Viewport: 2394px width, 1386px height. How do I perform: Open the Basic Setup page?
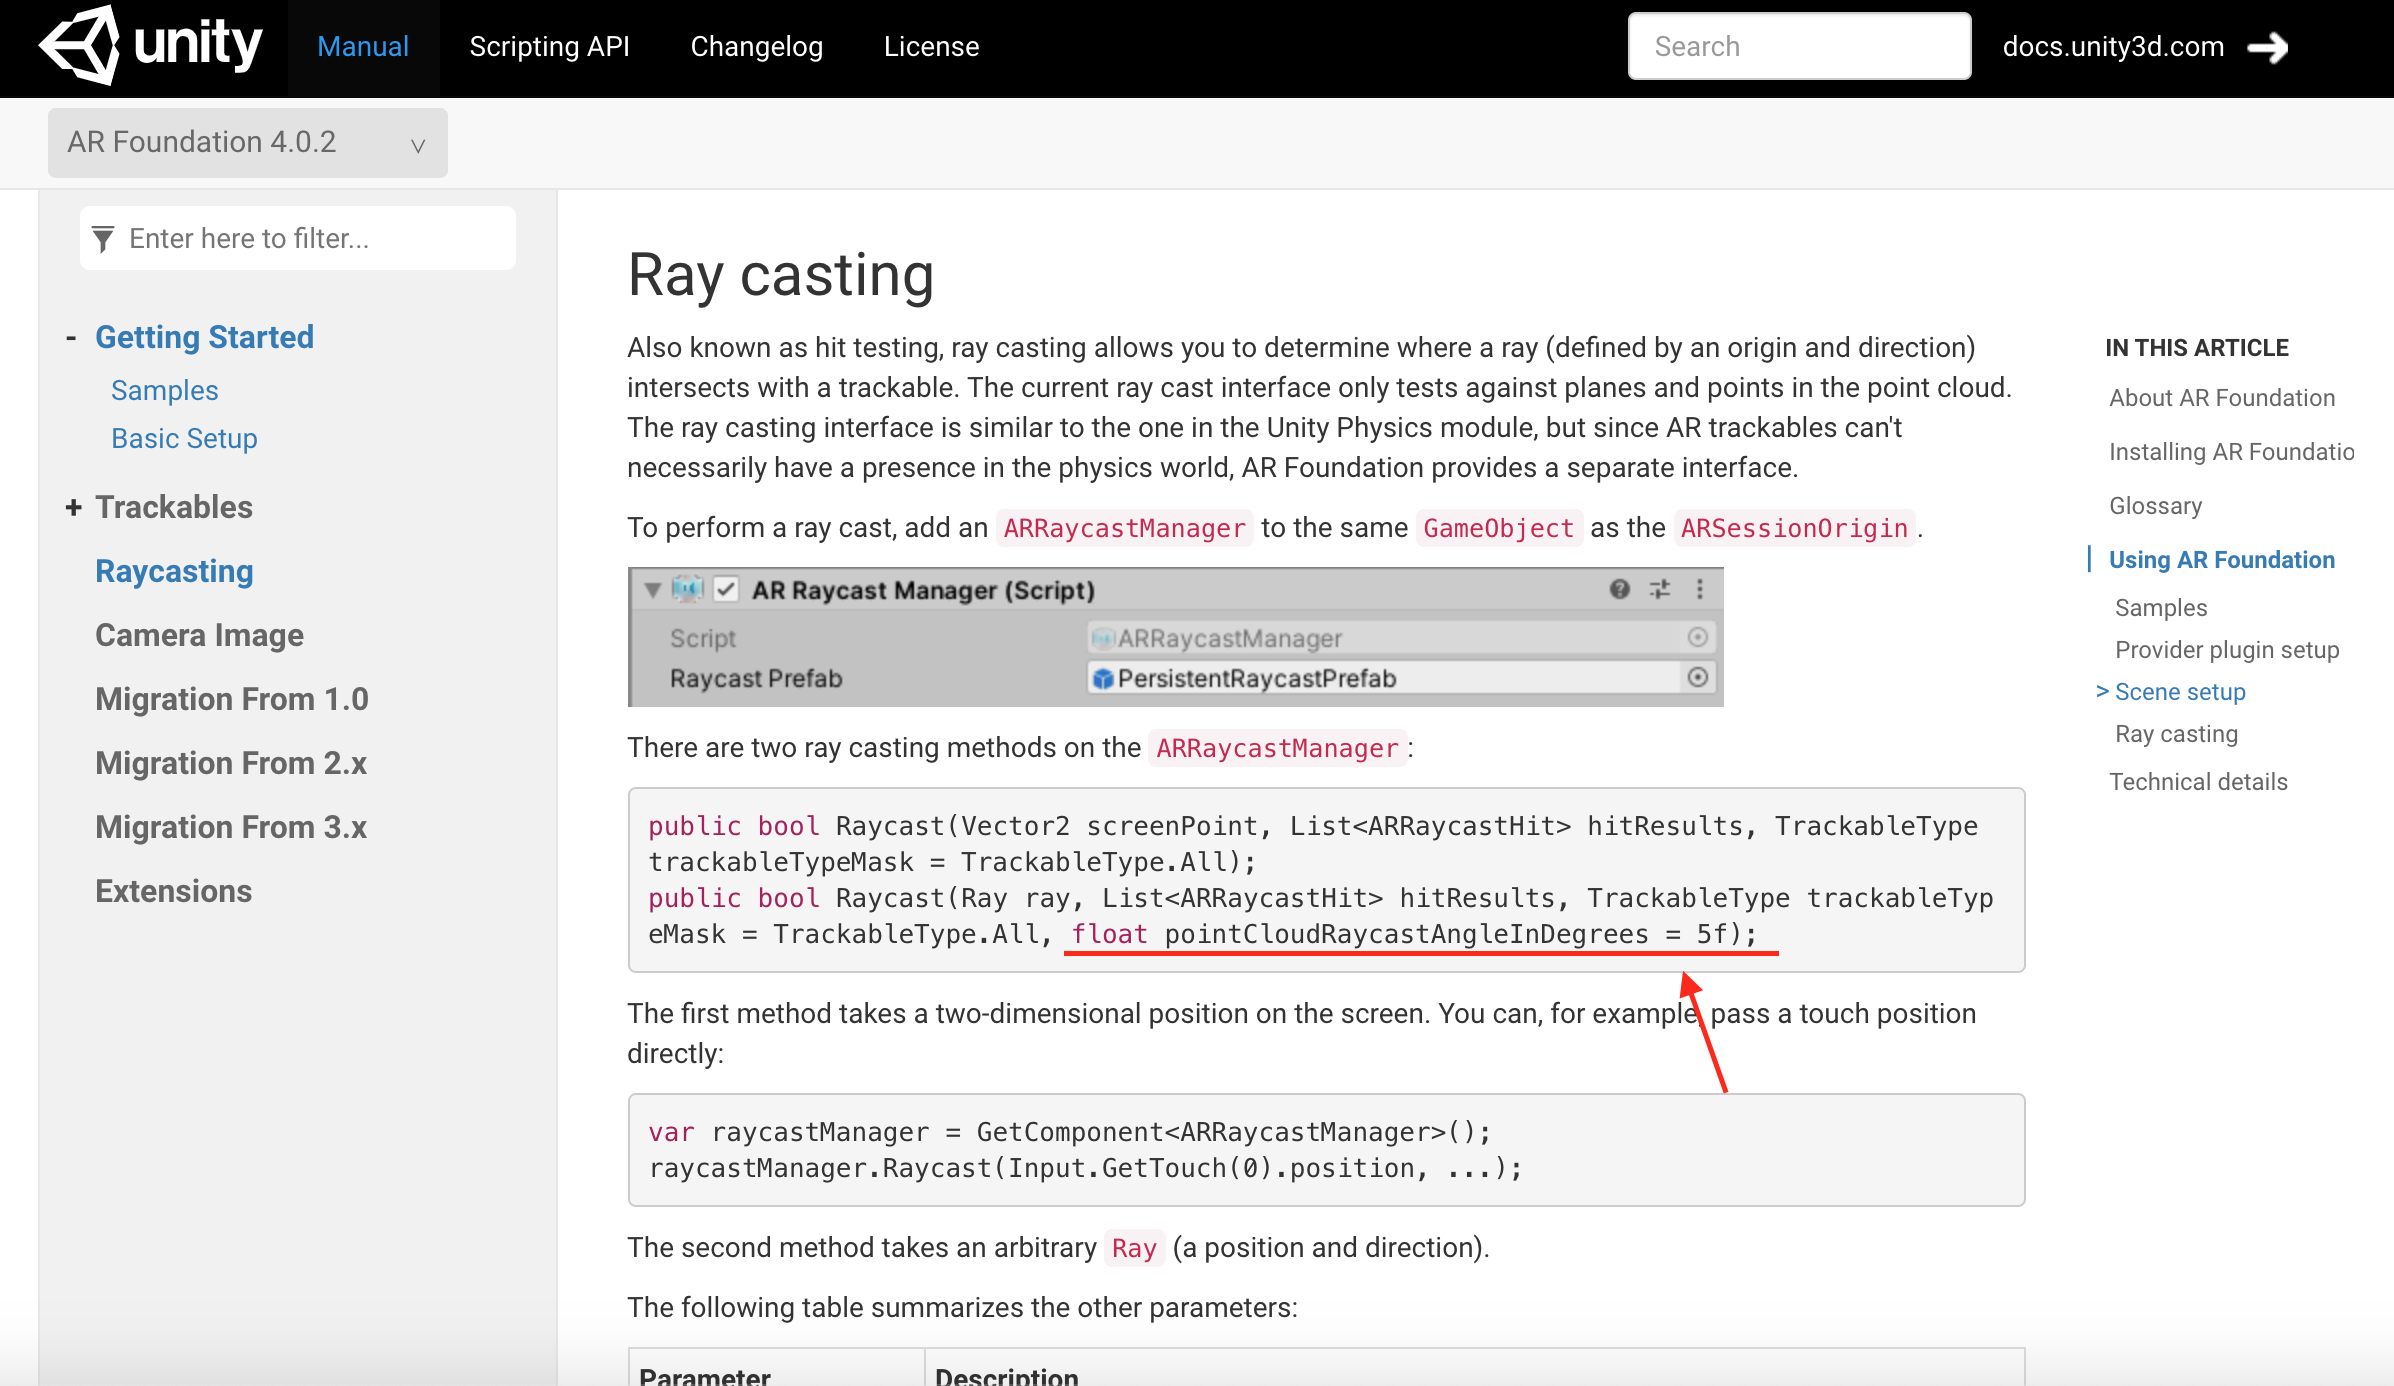tap(184, 438)
